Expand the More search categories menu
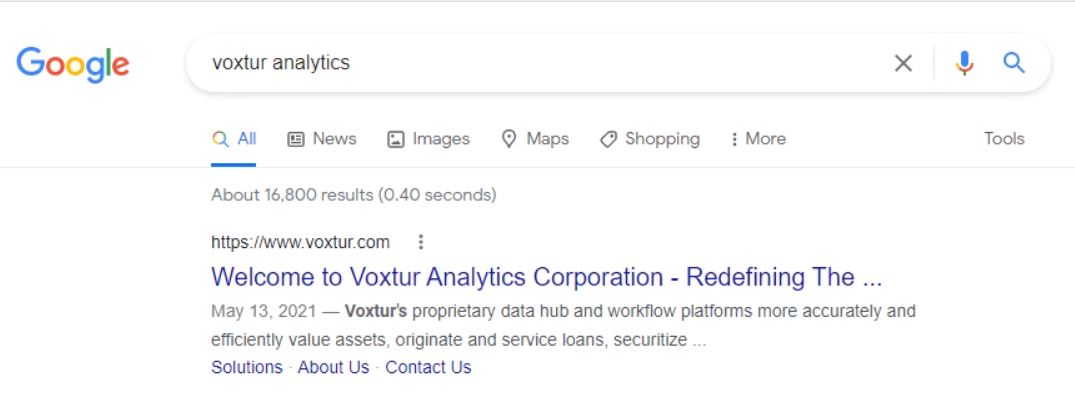This screenshot has width=1075, height=398. click(x=758, y=139)
